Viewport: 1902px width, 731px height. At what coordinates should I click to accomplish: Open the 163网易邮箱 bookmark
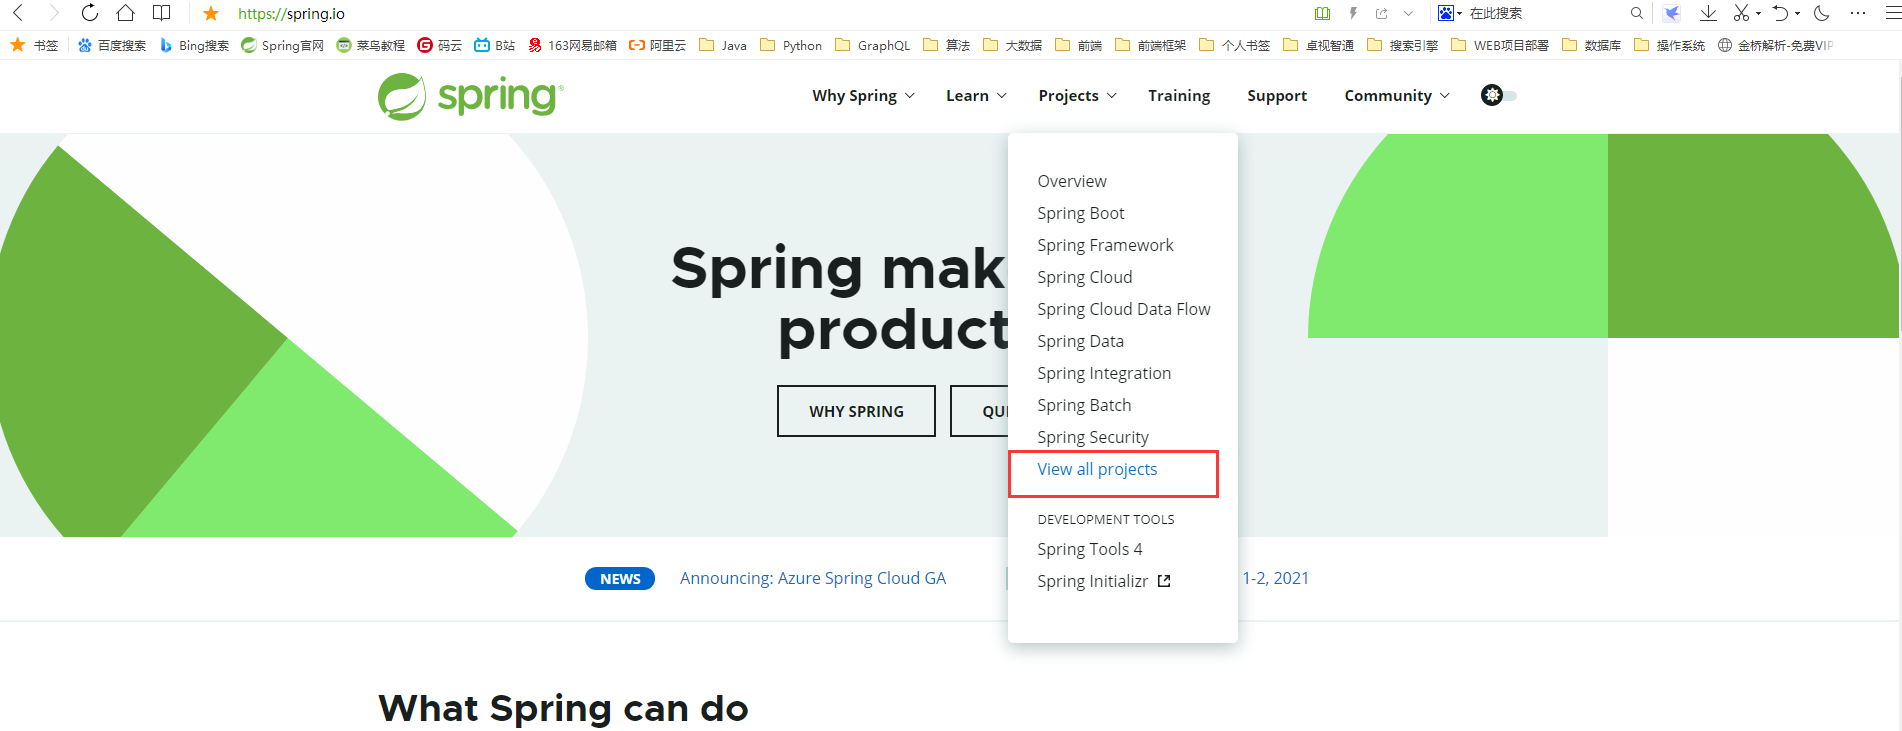click(572, 45)
